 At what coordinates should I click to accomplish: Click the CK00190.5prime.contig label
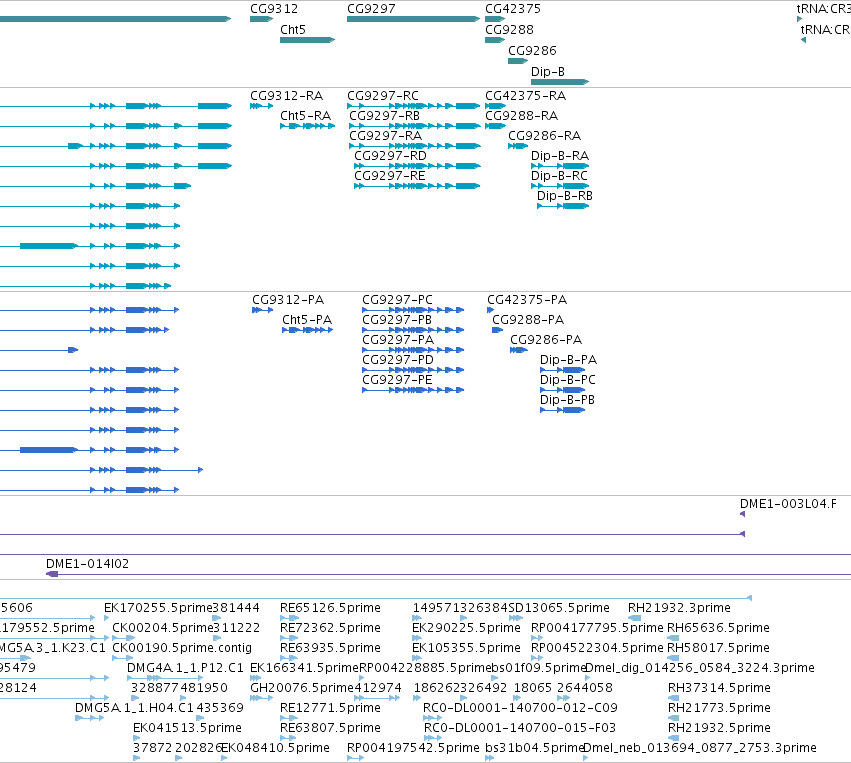[x=182, y=648]
